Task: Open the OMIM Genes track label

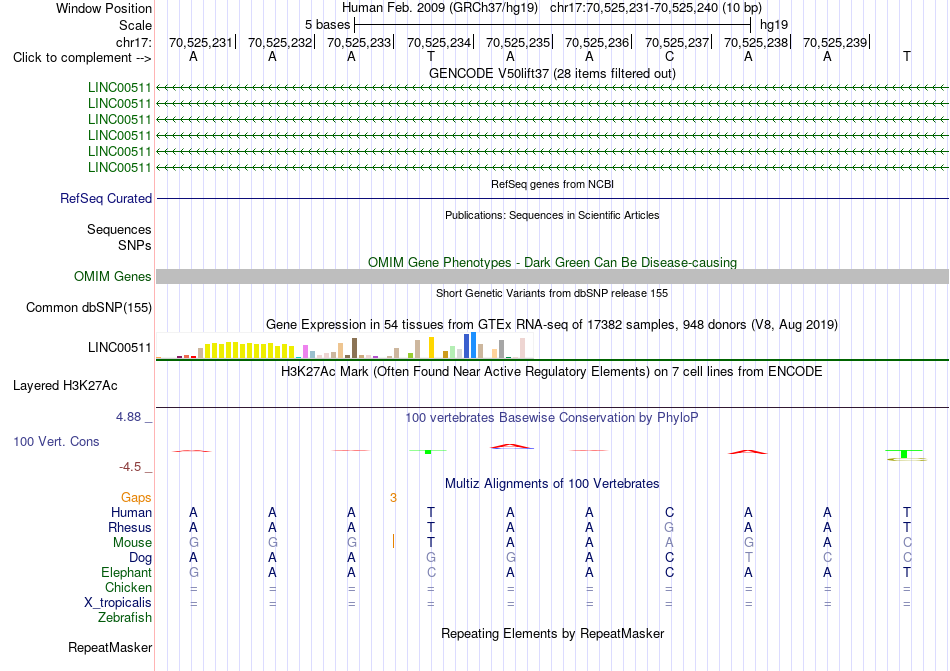Action: point(113,277)
